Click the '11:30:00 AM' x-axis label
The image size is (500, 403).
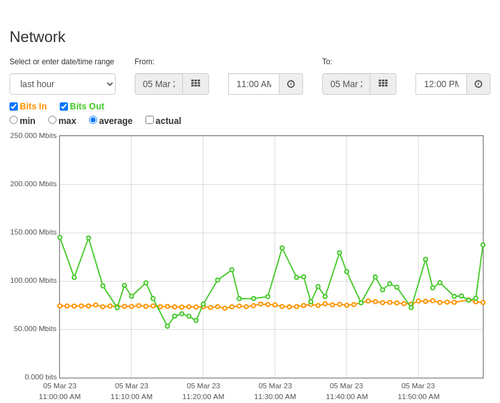pyautogui.click(x=275, y=397)
